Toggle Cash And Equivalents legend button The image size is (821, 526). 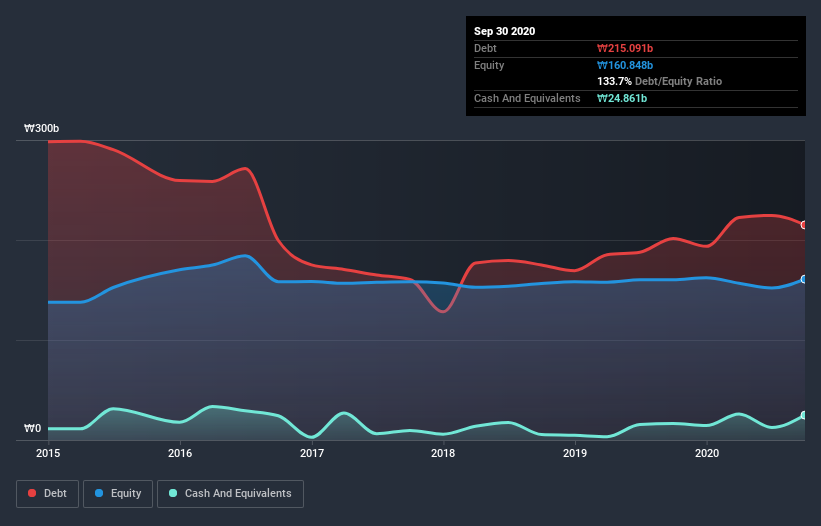point(230,494)
